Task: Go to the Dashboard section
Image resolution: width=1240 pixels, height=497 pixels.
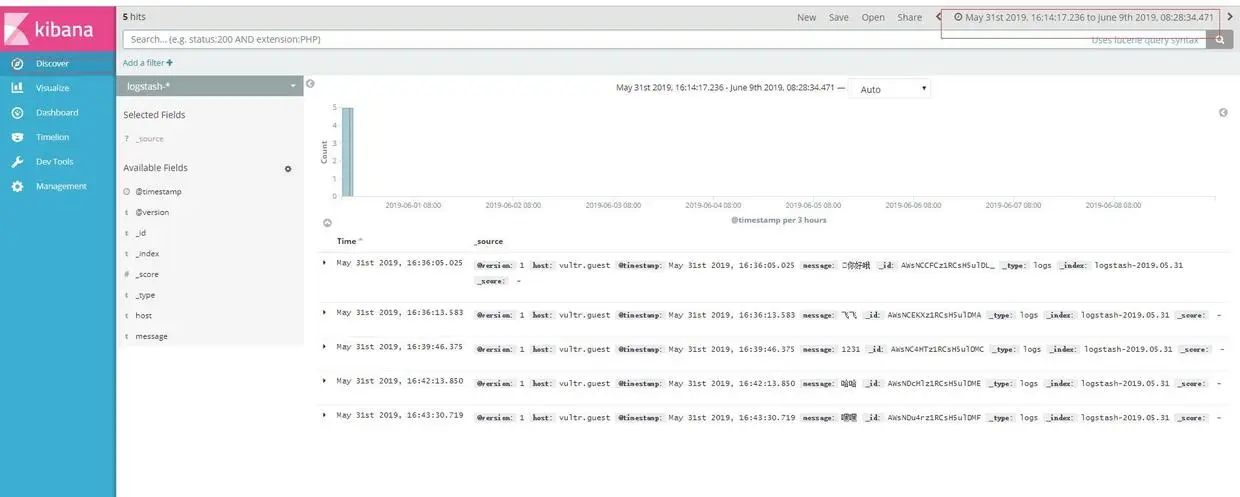Action: click(x=58, y=112)
